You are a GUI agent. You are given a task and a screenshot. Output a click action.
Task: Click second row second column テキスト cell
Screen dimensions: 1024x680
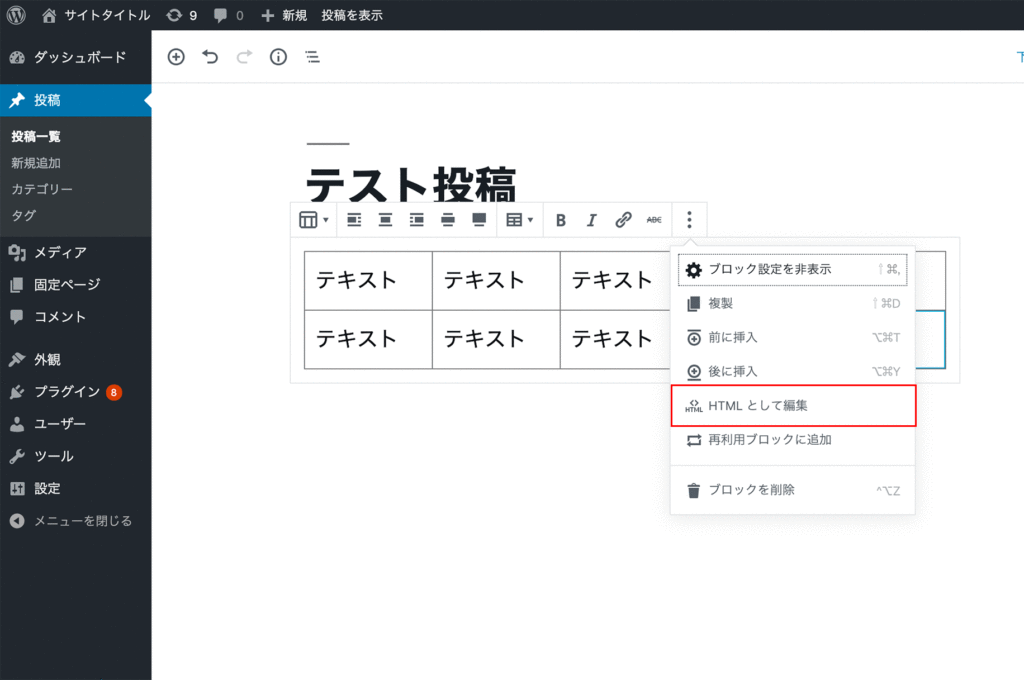(496, 340)
